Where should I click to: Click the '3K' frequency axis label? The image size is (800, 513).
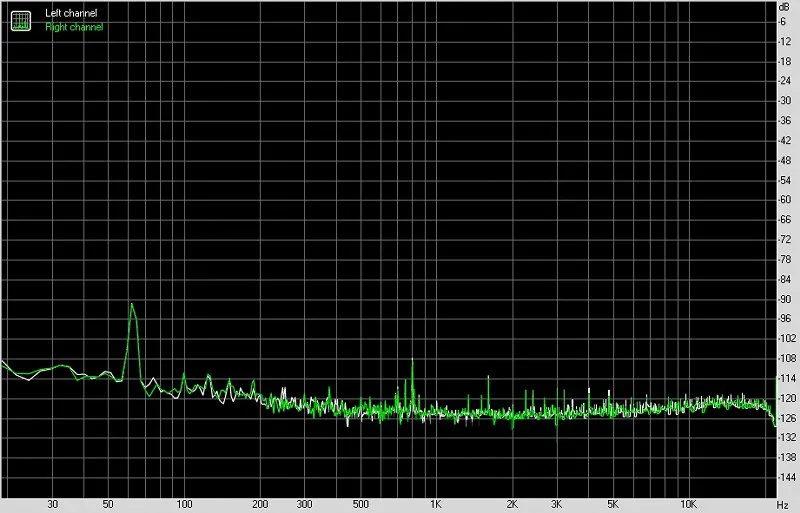pyautogui.click(x=557, y=504)
